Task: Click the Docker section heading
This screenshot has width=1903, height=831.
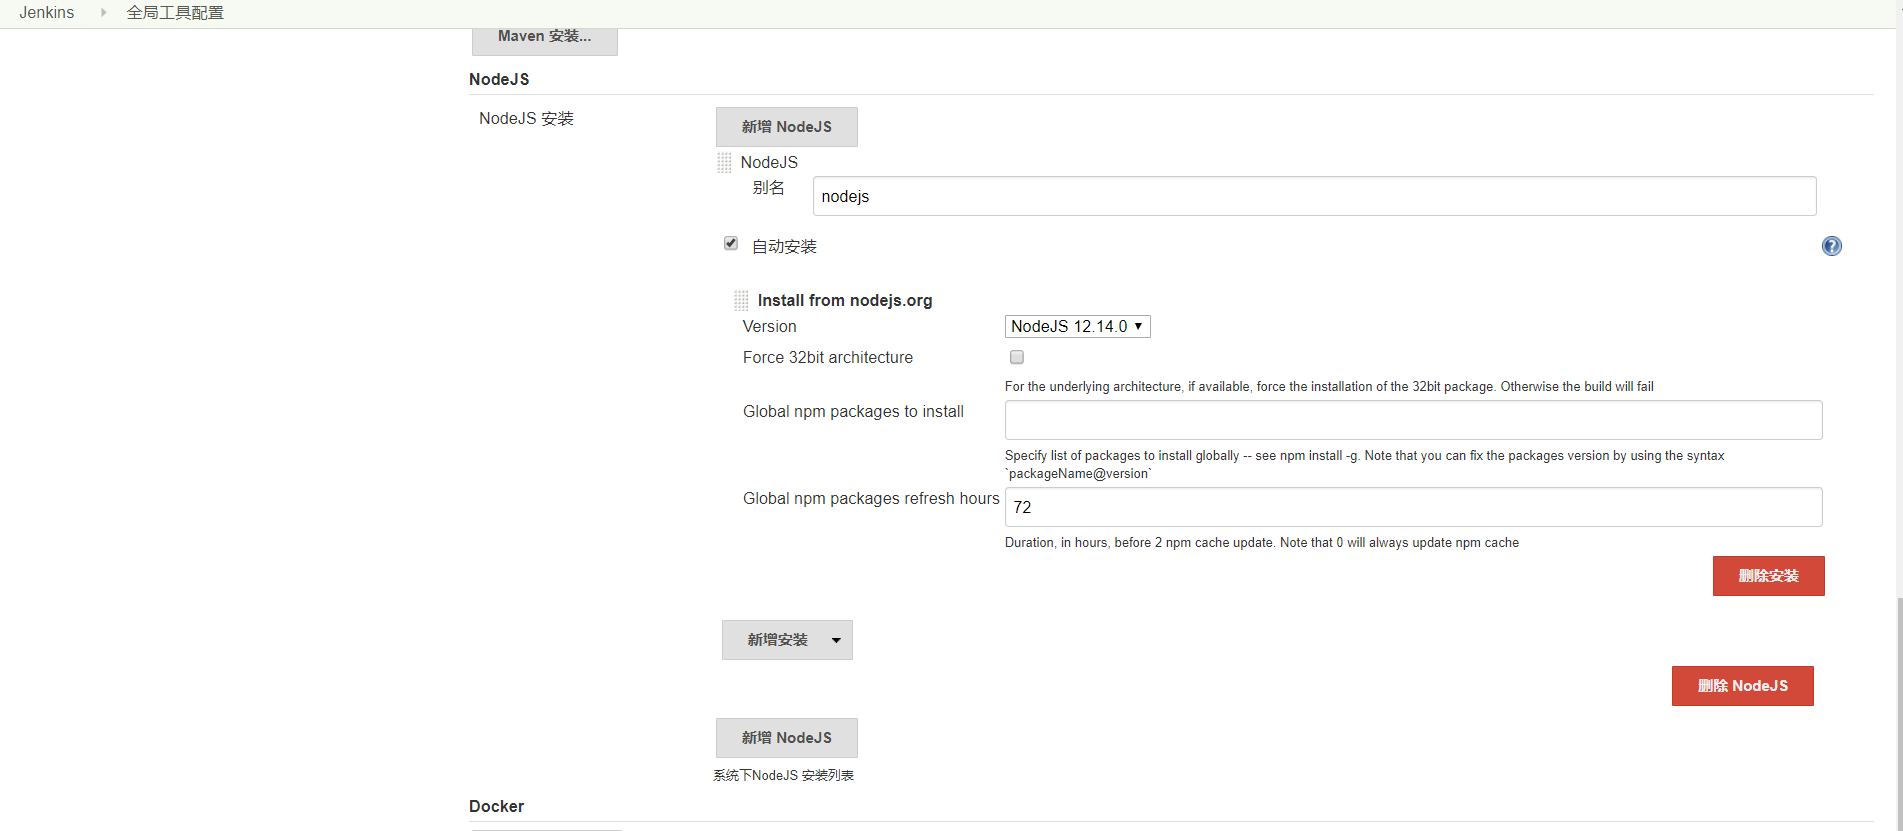Action: (497, 806)
